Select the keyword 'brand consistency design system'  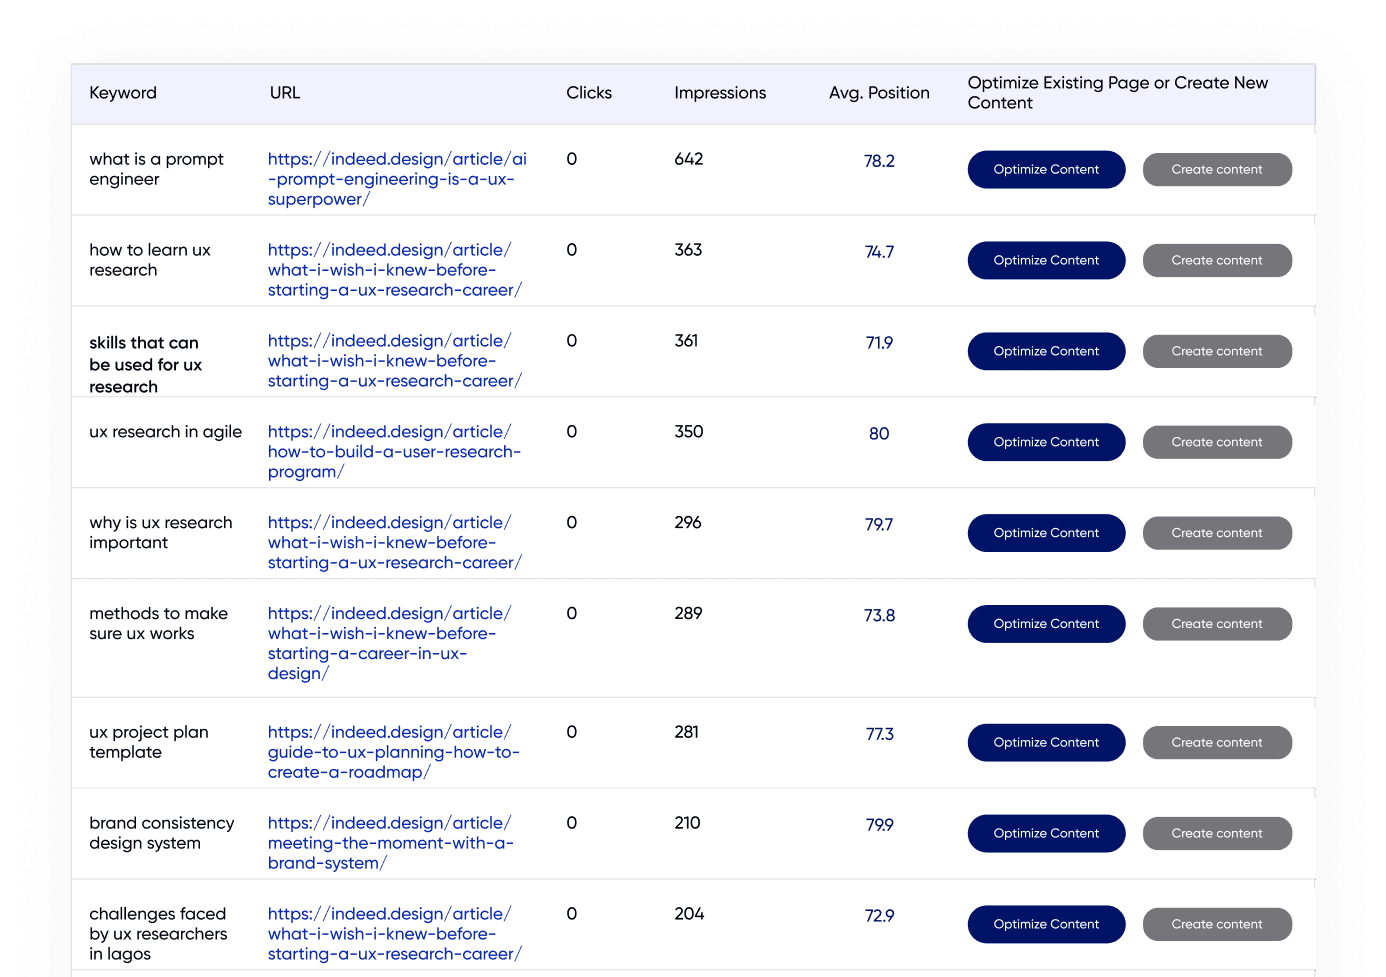[161, 833]
